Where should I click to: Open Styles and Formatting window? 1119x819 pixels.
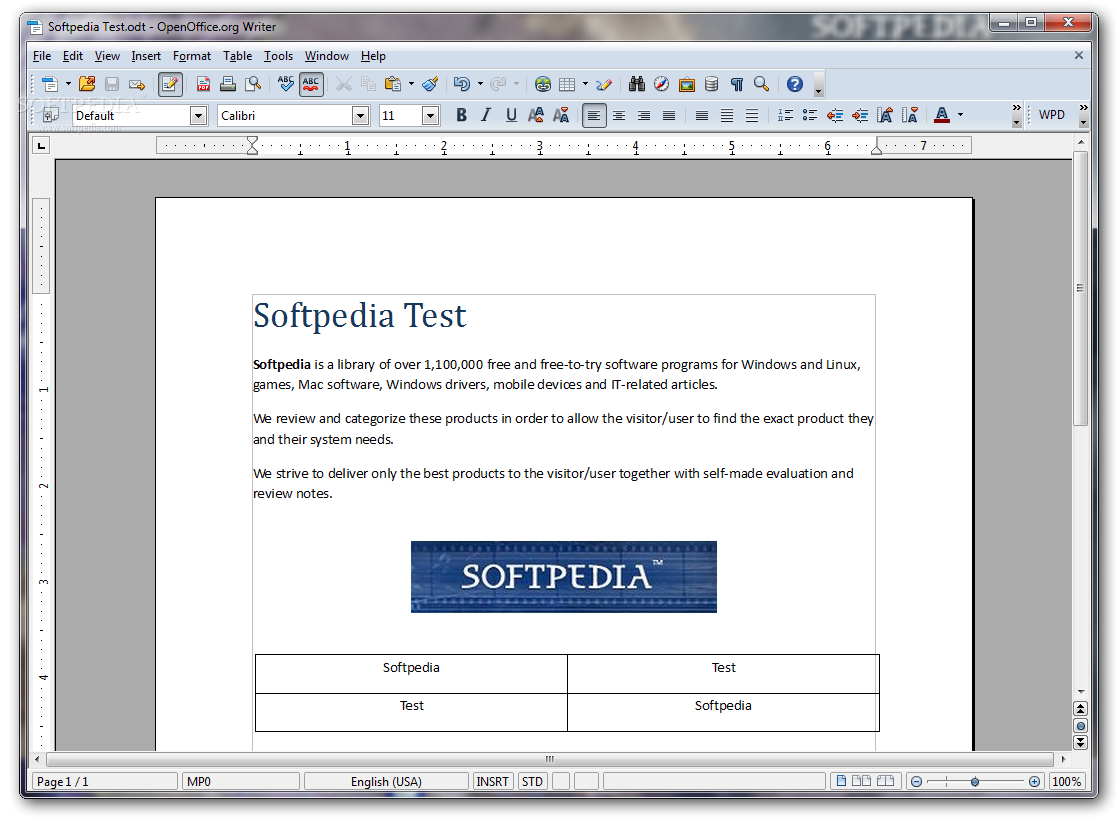click(51, 116)
